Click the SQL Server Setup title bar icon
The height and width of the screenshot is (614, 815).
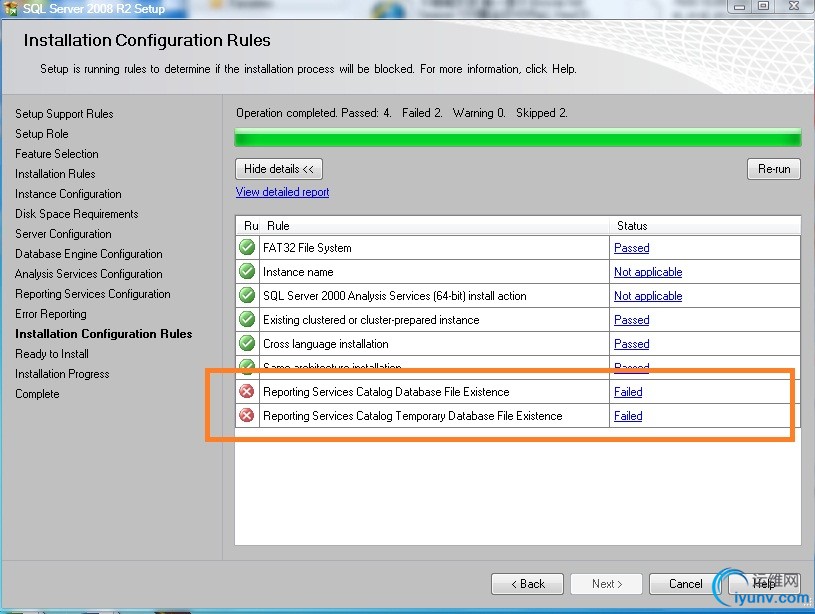(x=10, y=8)
